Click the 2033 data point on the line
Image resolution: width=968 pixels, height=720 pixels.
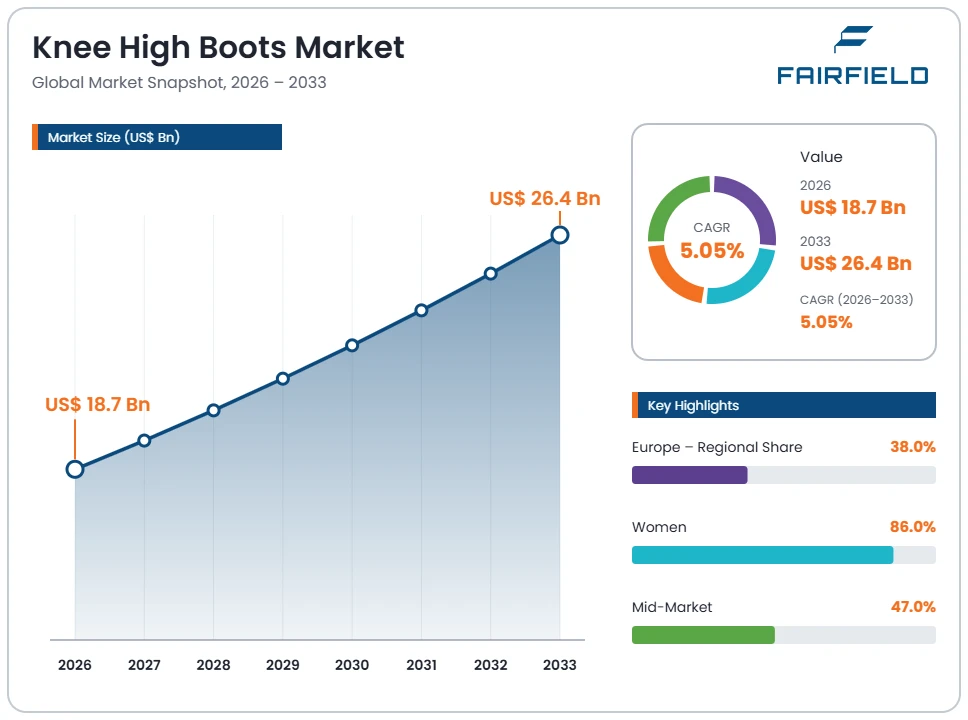click(560, 235)
